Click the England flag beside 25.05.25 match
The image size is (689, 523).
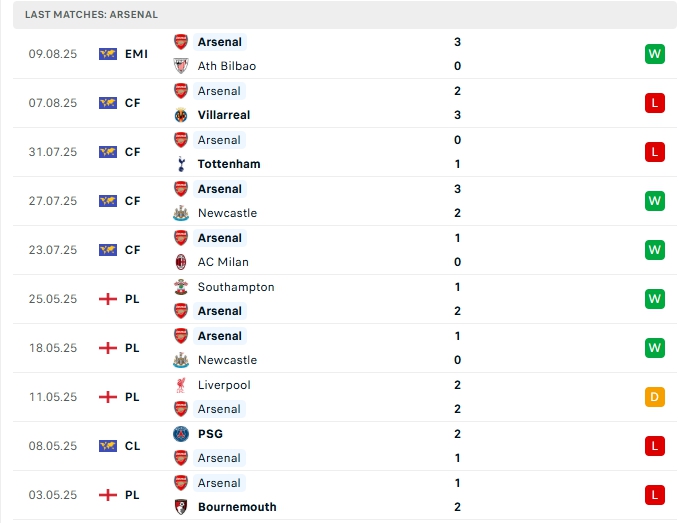pyautogui.click(x=108, y=299)
